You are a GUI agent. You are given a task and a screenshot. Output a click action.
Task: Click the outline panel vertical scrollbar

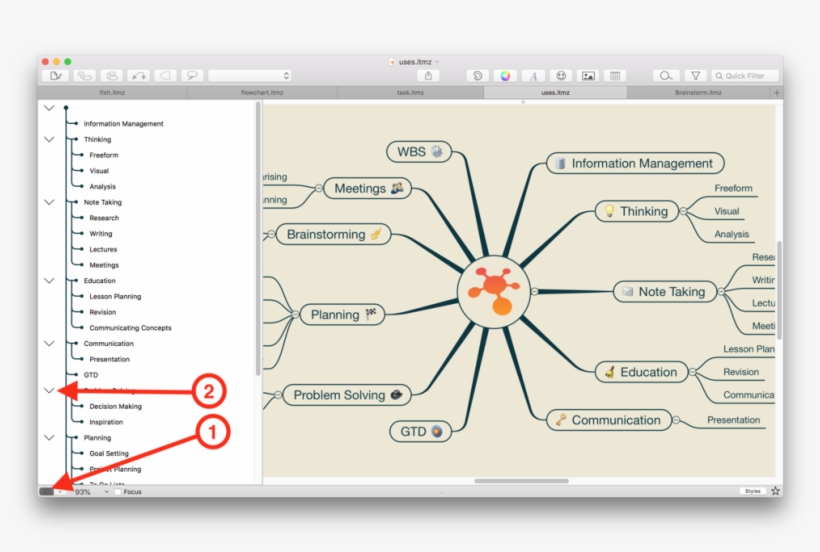(258, 239)
